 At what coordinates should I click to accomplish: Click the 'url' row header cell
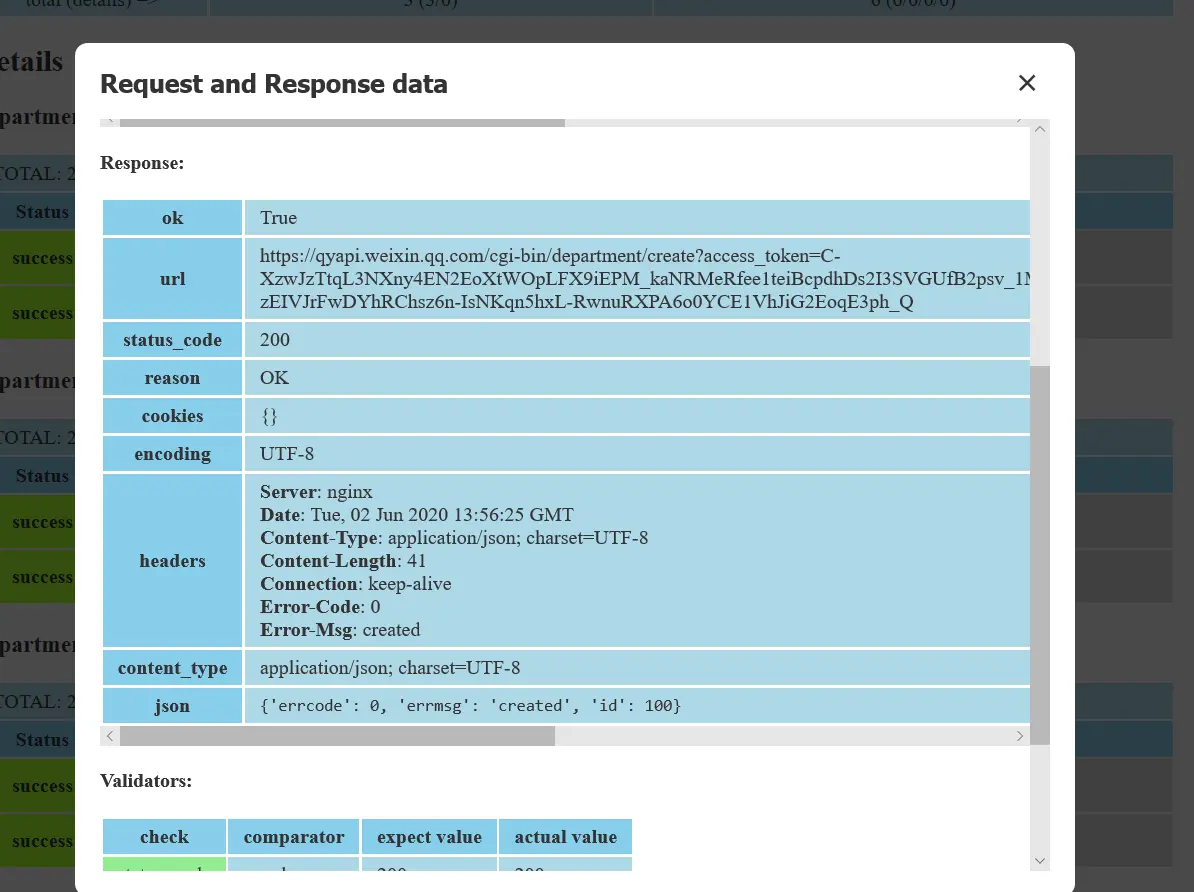pyautogui.click(x=172, y=279)
